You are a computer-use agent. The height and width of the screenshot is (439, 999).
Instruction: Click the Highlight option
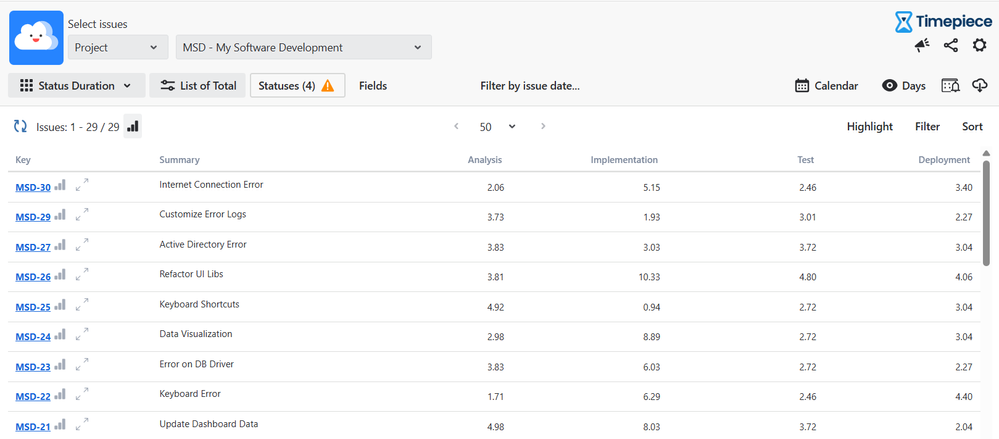pos(870,126)
